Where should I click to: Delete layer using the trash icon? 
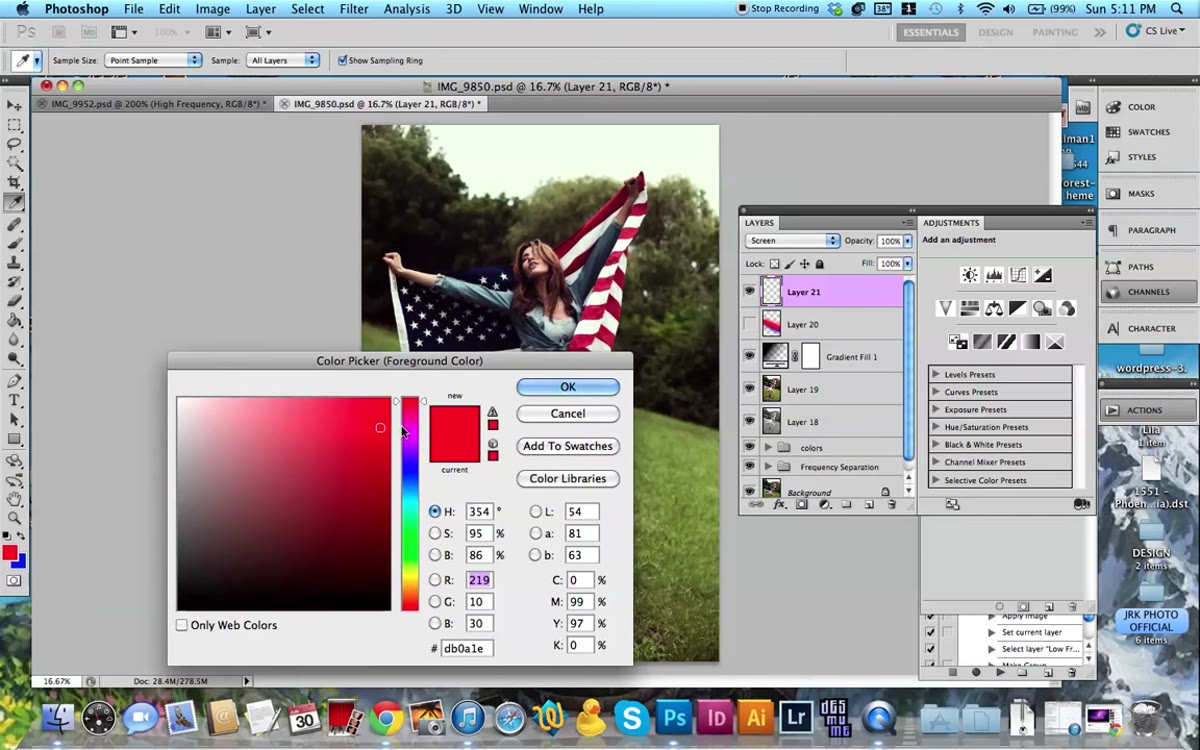point(891,505)
